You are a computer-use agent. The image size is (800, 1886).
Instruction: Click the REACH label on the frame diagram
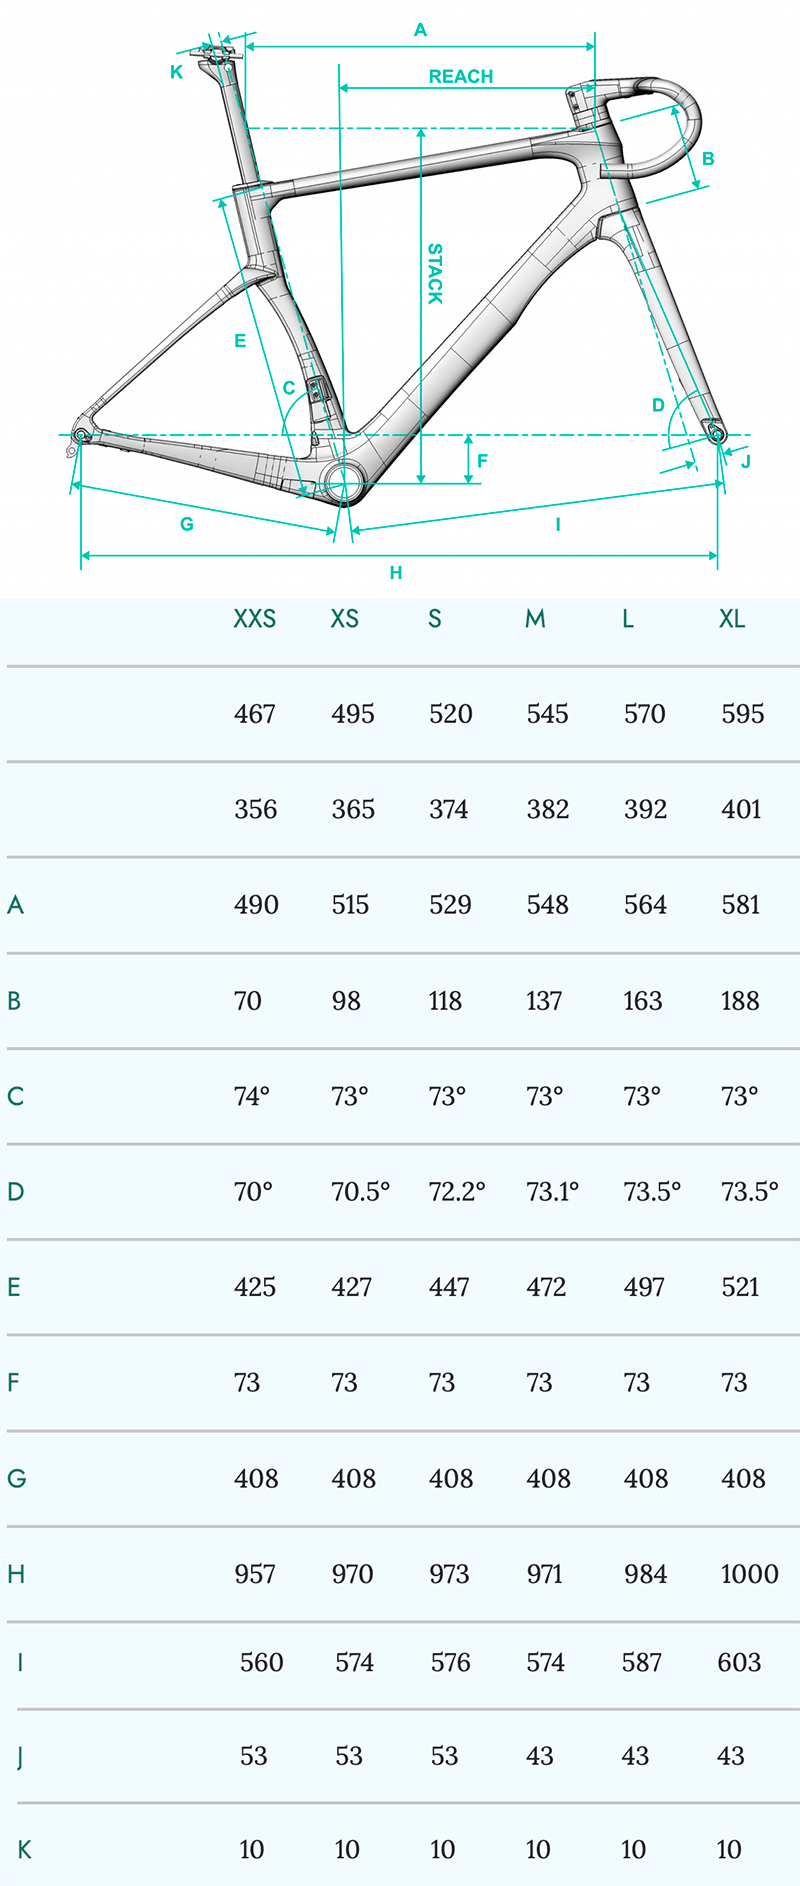pyautogui.click(x=460, y=77)
